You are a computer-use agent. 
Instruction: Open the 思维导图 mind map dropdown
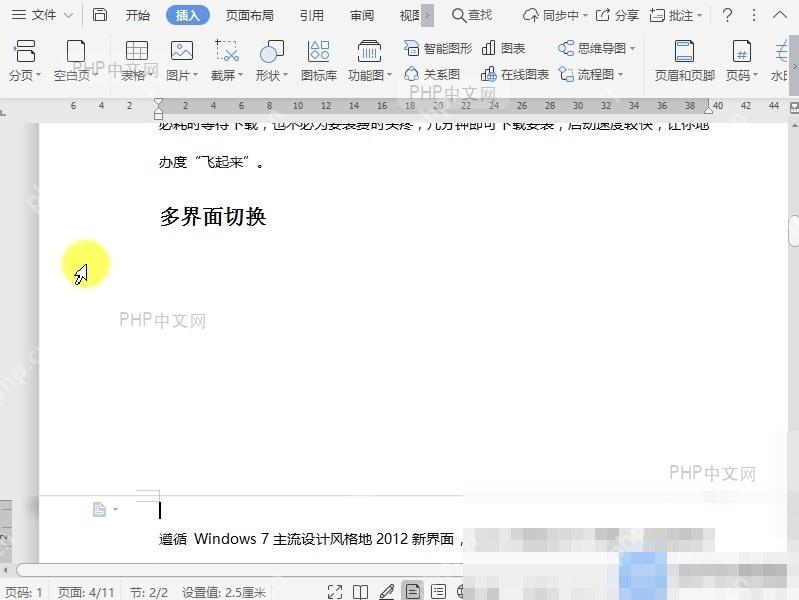coord(596,48)
